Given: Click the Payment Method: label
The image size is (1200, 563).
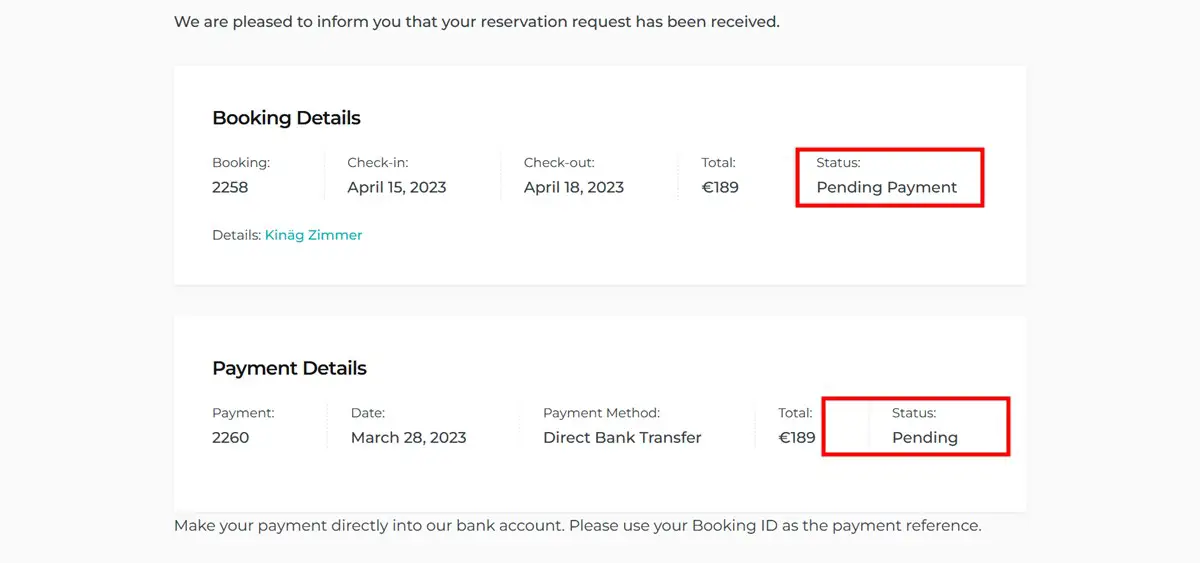Looking at the screenshot, I should pyautogui.click(x=601, y=412).
